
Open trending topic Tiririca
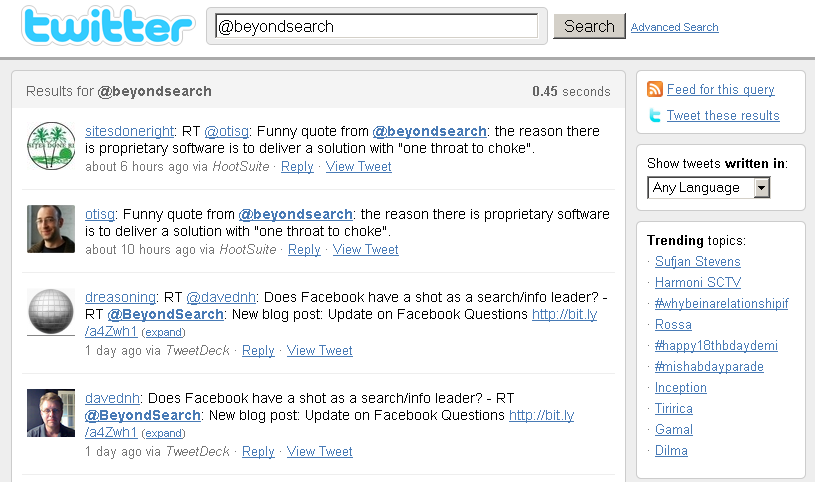674,408
